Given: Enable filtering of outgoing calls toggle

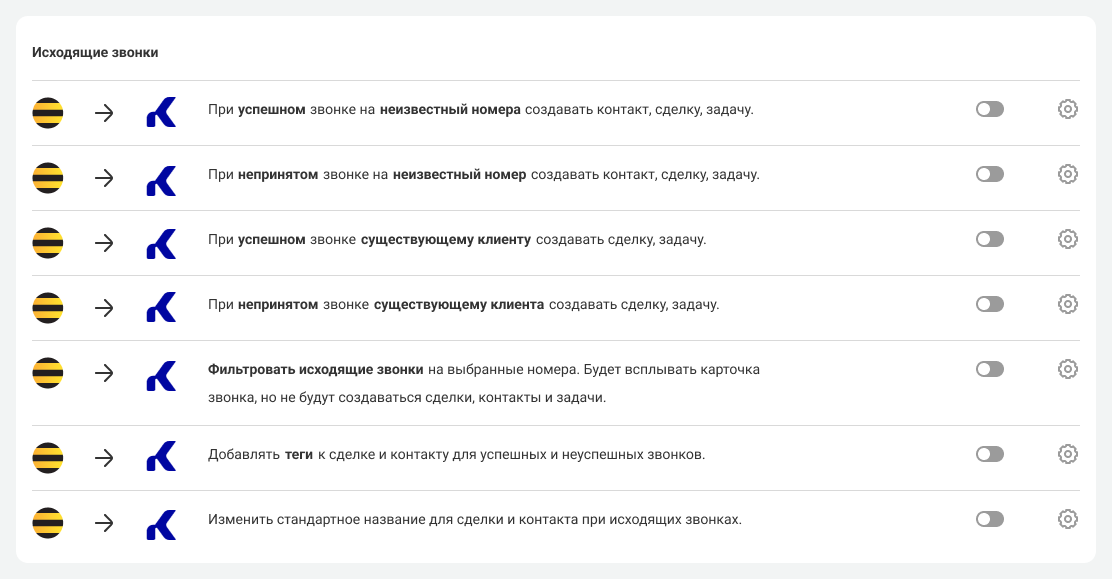Looking at the screenshot, I should tap(990, 369).
